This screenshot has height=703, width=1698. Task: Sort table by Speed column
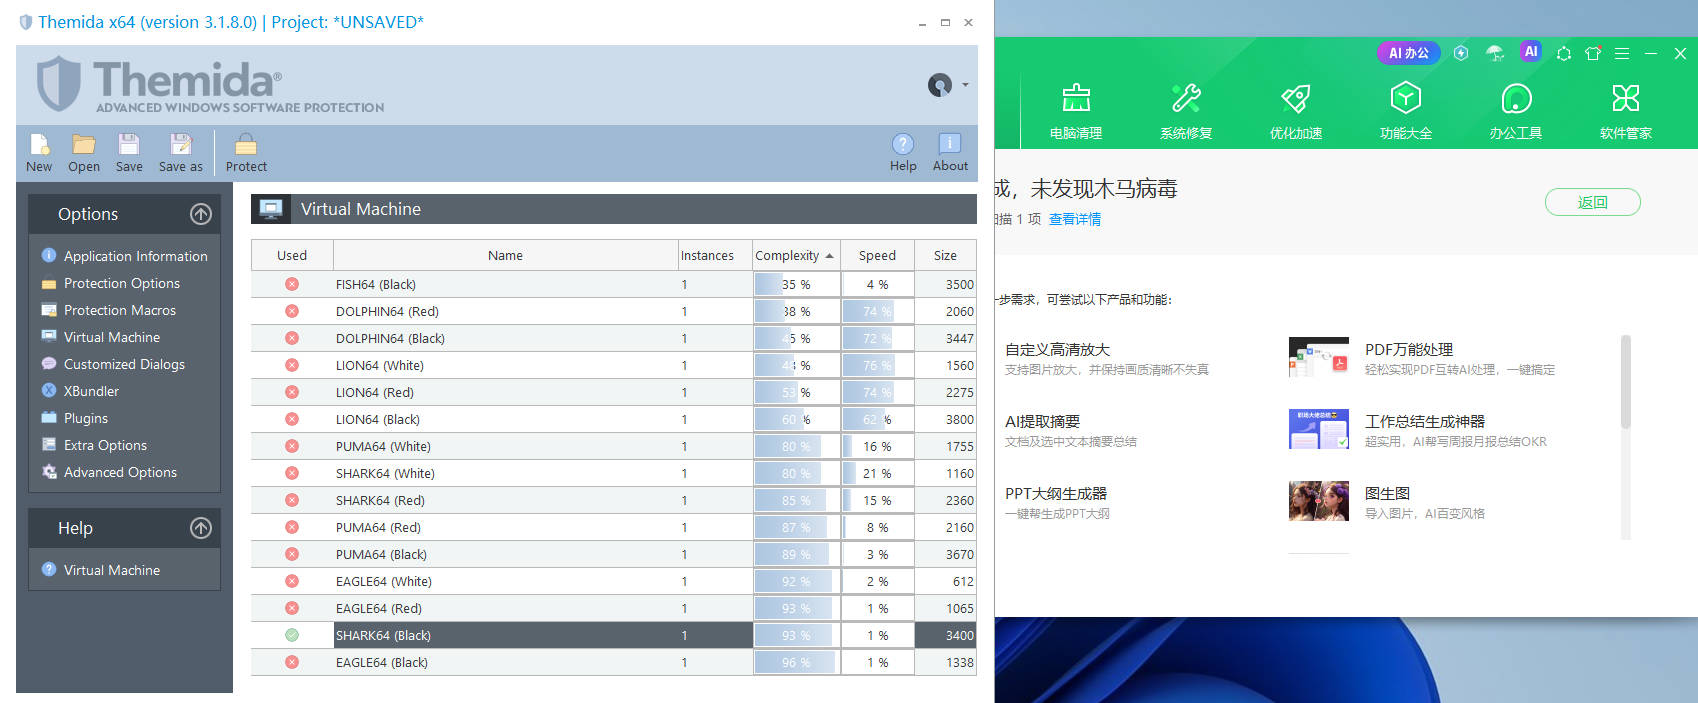(877, 255)
